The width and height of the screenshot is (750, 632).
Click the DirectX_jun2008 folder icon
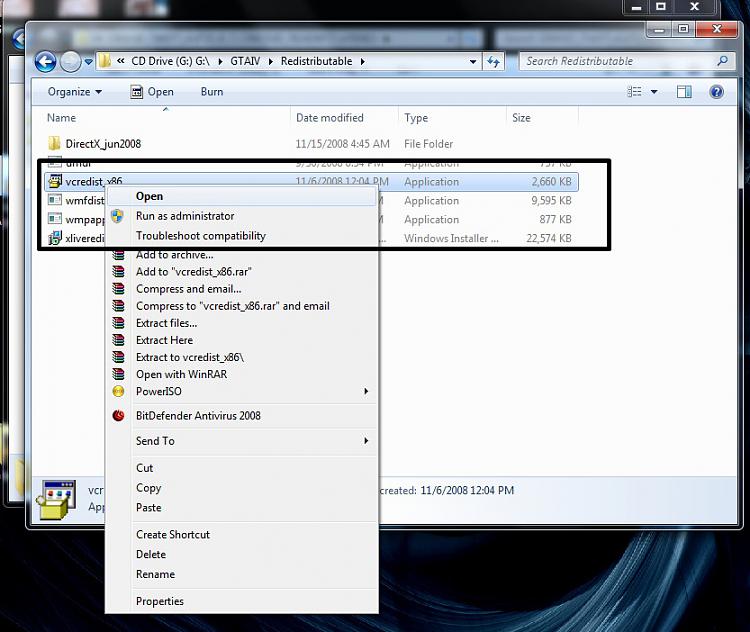tap(55, 143)
